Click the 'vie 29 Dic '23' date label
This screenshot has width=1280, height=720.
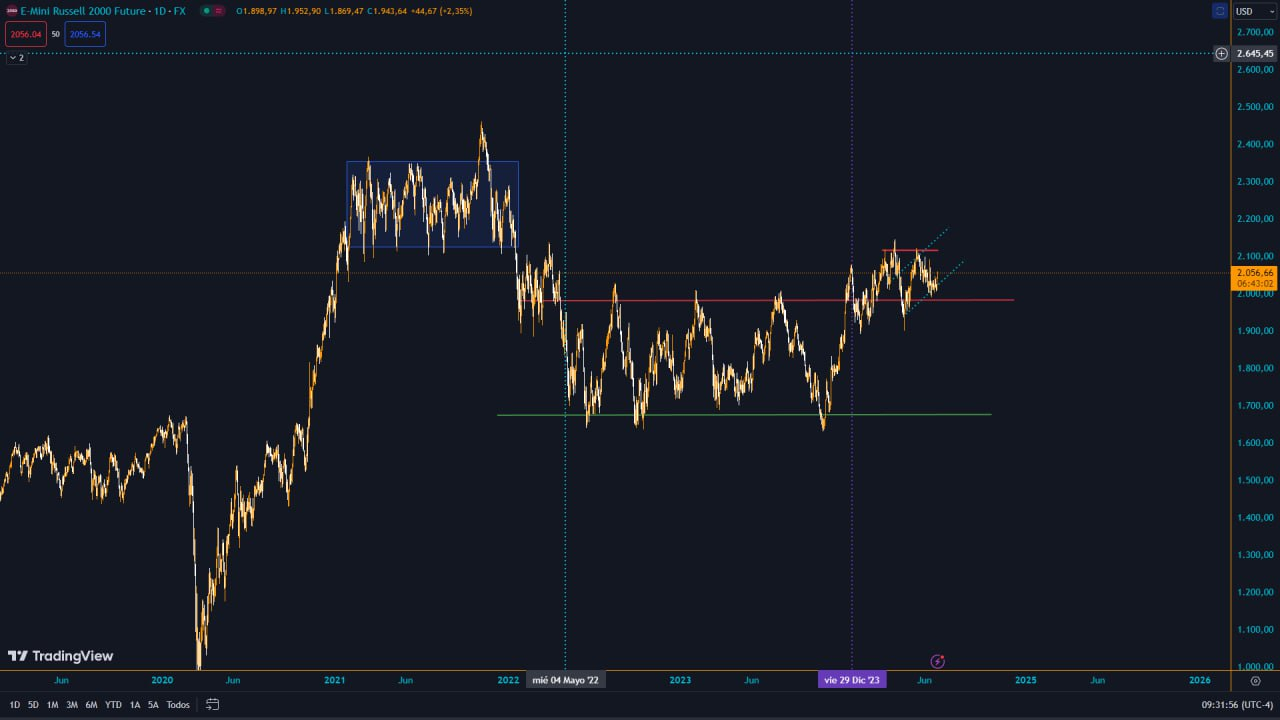852,680
